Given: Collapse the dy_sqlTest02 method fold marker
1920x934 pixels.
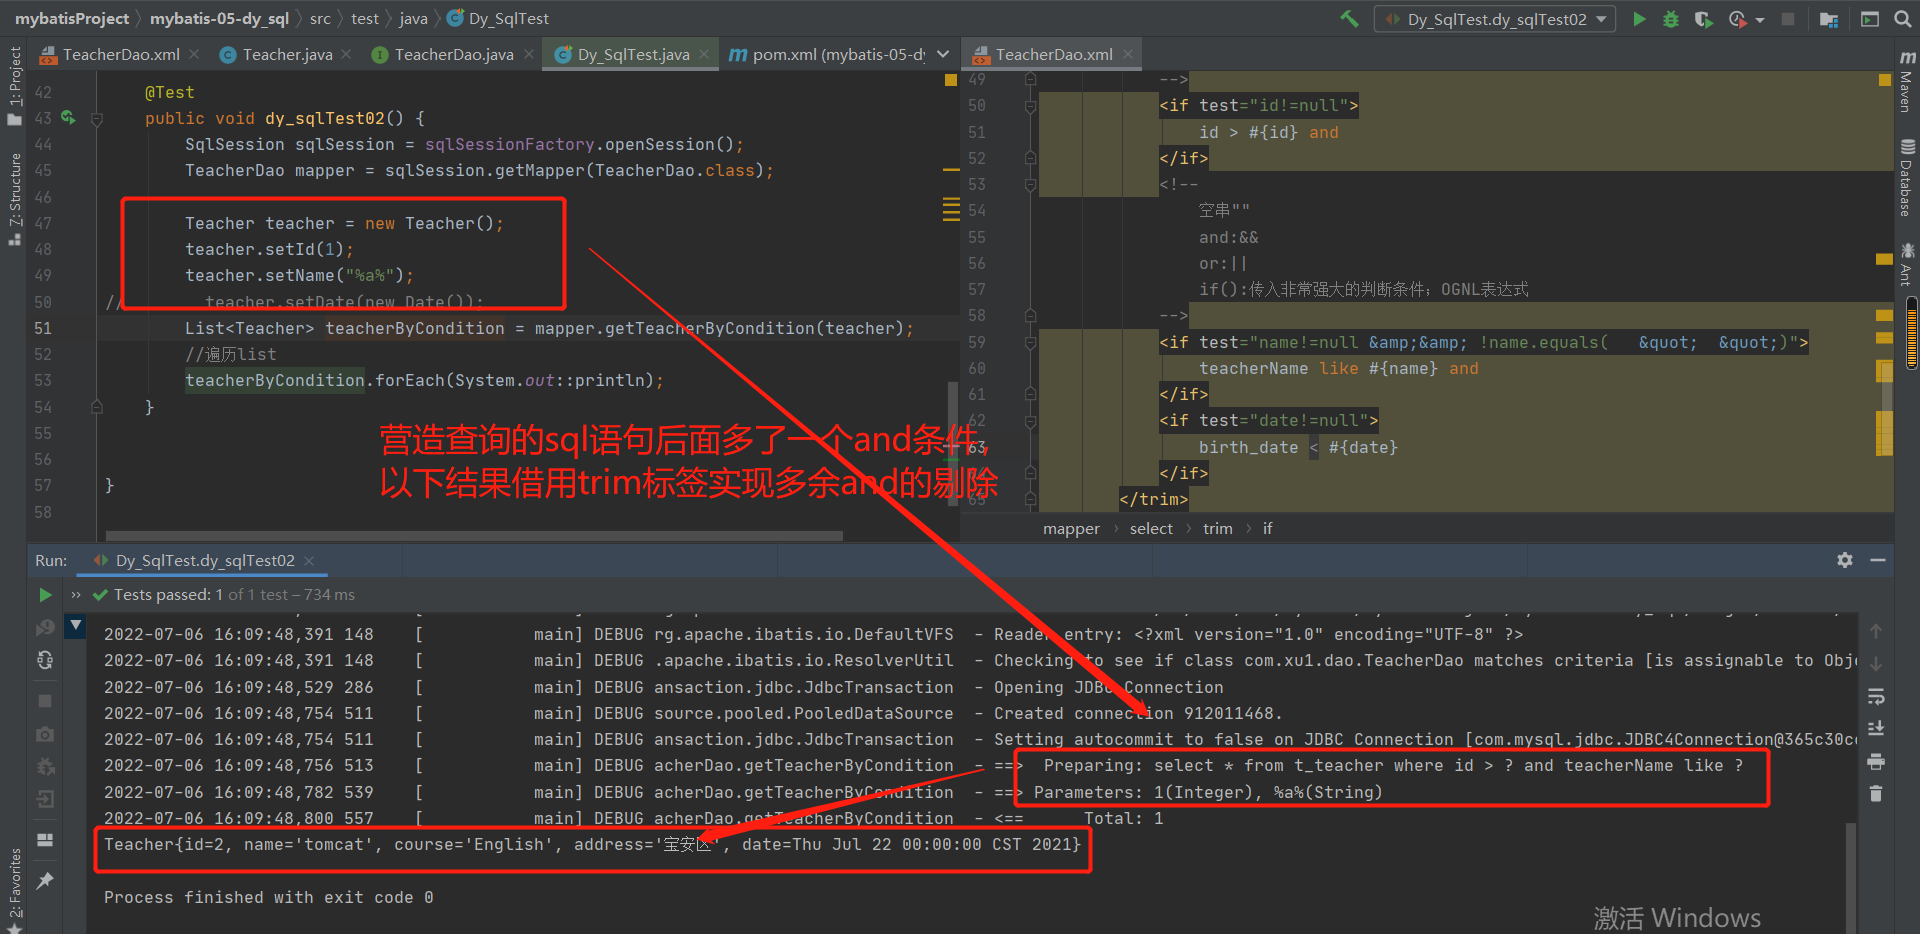Looking at the screenshot, I should point(97,119).
